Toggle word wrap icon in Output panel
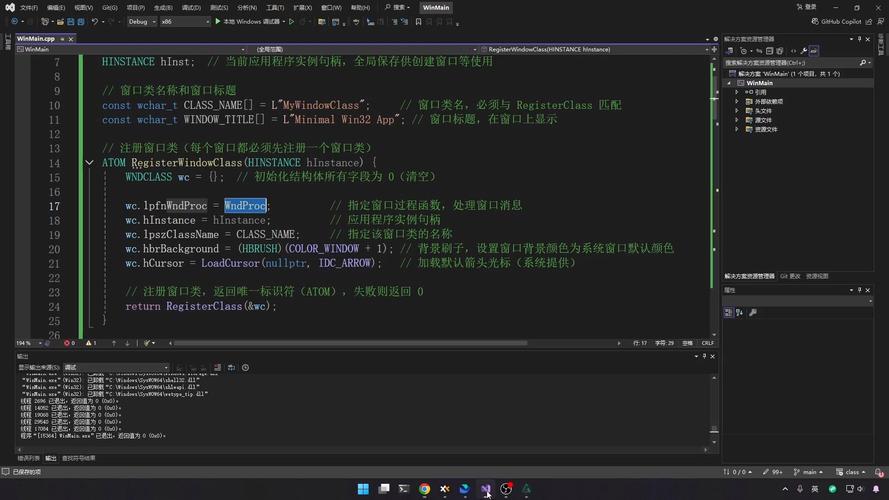The height and width of the screenshot is (500, 889). [231, 367]
